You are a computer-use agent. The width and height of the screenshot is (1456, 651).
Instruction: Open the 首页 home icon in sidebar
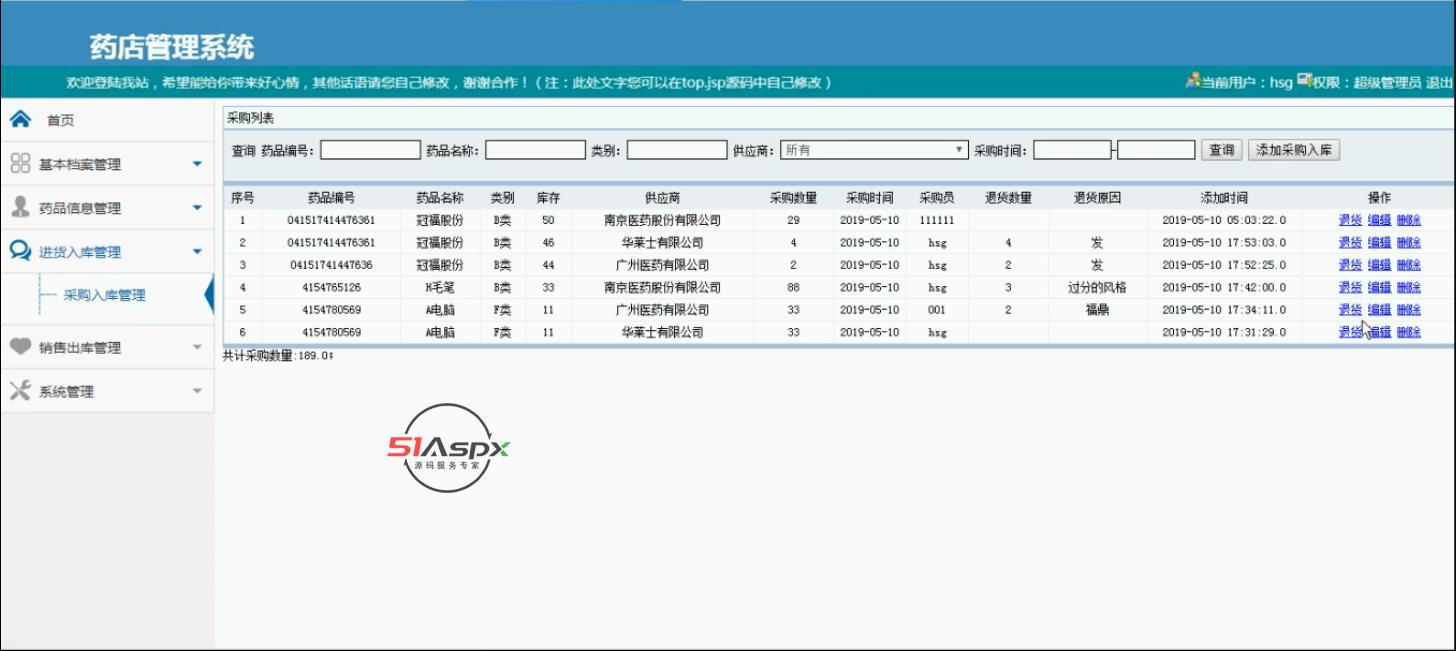pos(20,119)
